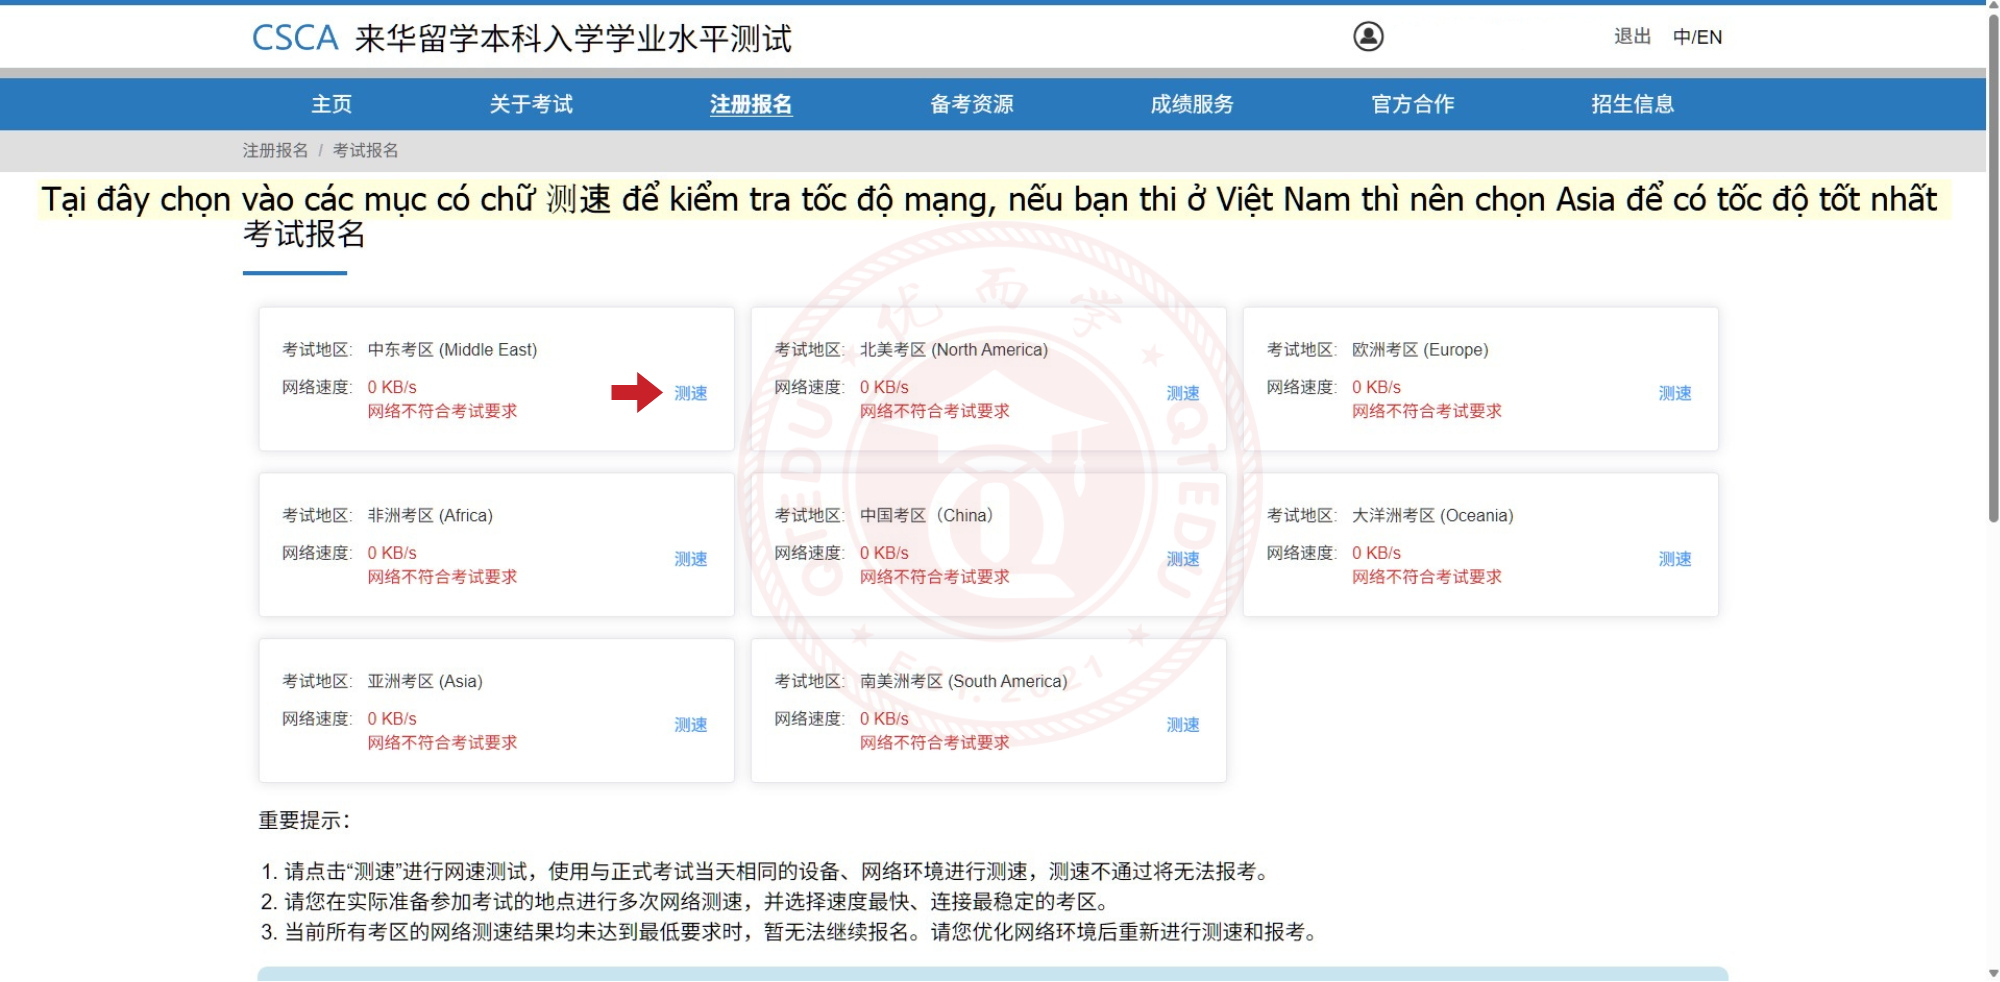
Task: Open 招生信息 navigation item
Action: 1632,104
